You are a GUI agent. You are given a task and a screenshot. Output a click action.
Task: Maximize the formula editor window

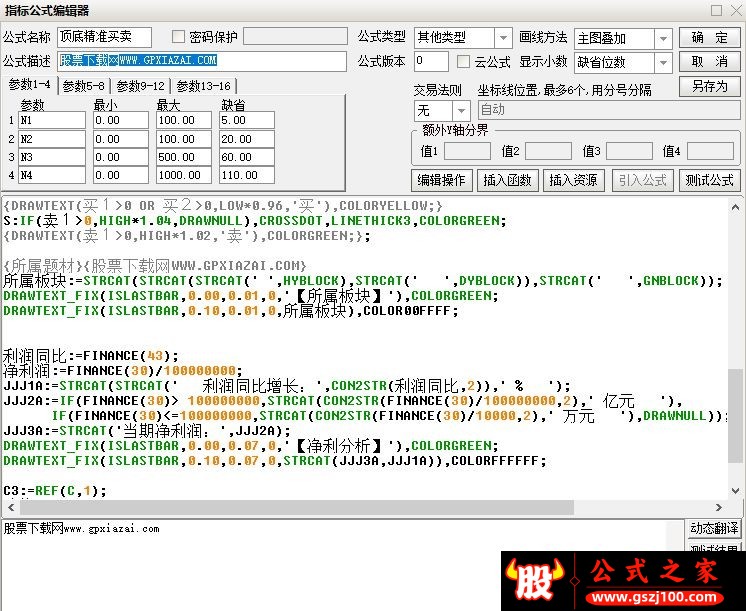[x=715, y=10]
